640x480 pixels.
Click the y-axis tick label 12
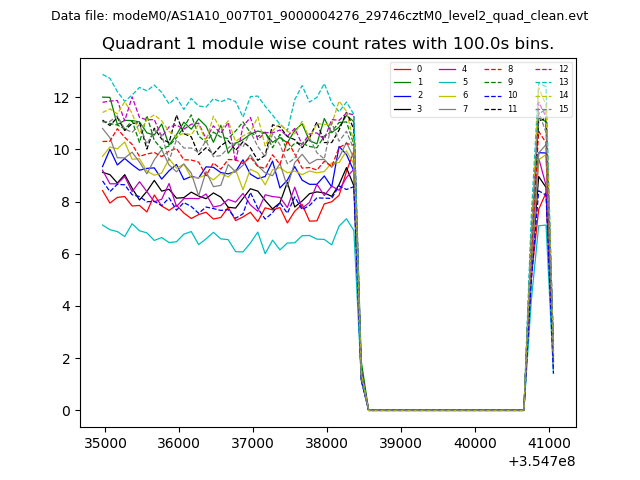click(62, 98)
